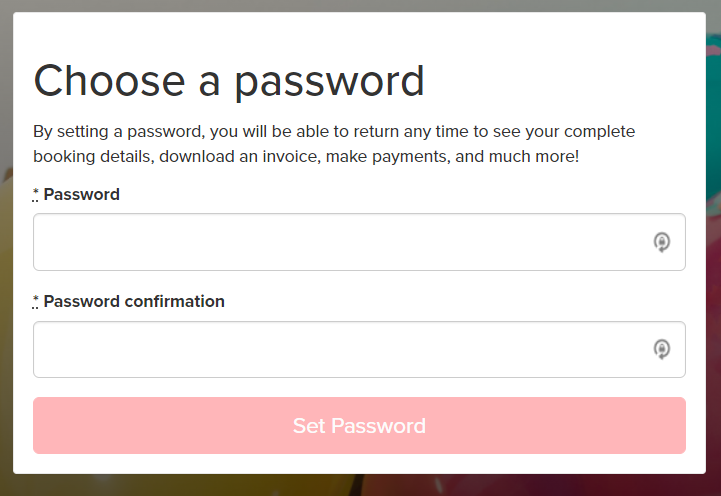Click the yellow background left of the dialog

(x=6, y=276)
